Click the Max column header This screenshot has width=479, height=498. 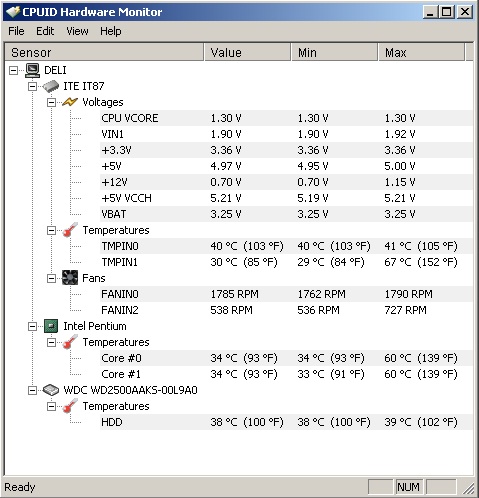pyautogui.click(x=422, y=52)
